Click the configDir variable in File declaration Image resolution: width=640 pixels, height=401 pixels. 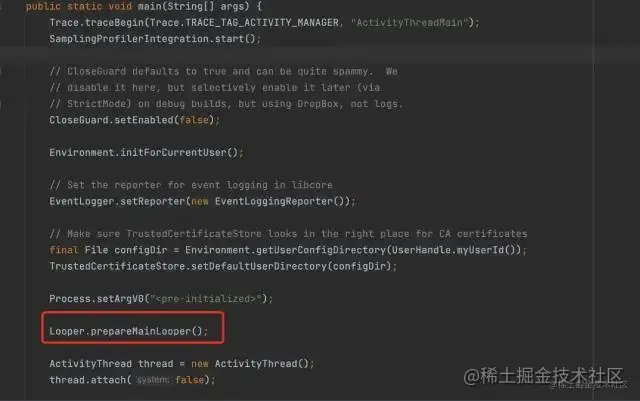pyautogui.click(x=140, y=250)
